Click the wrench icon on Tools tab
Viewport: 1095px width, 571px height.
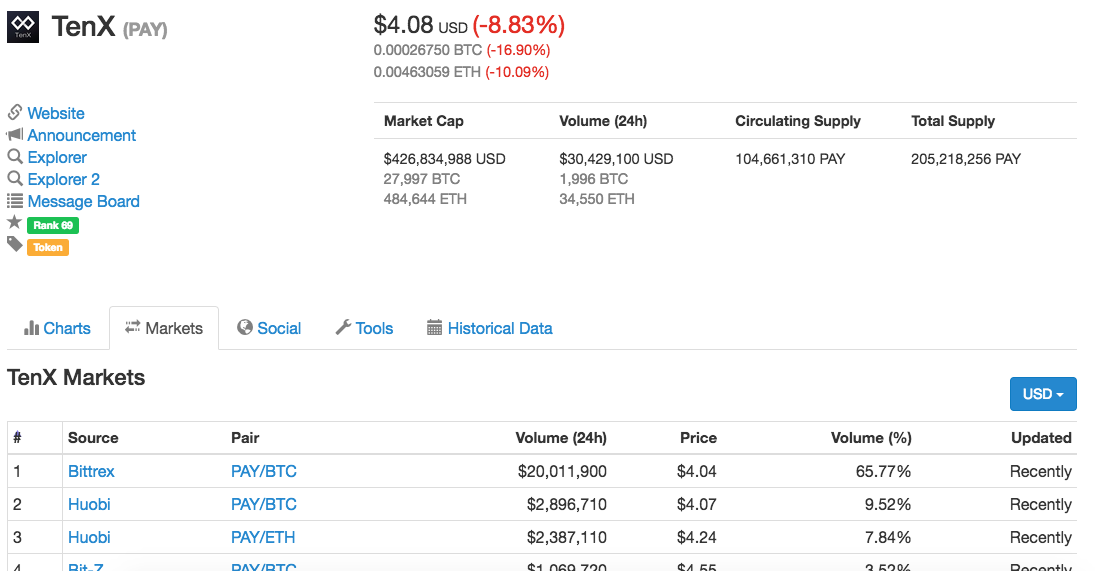(x=343, y=327)
